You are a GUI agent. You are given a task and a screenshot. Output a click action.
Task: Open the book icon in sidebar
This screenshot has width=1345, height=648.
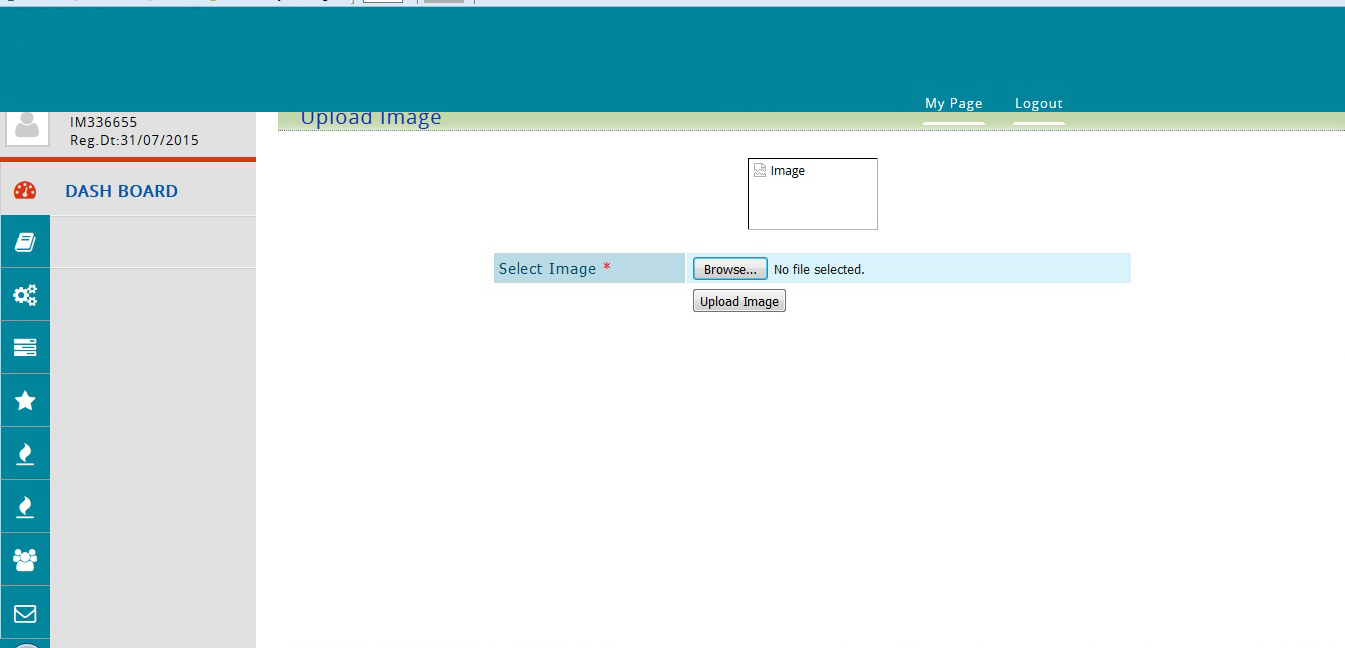tap(25, 242)
